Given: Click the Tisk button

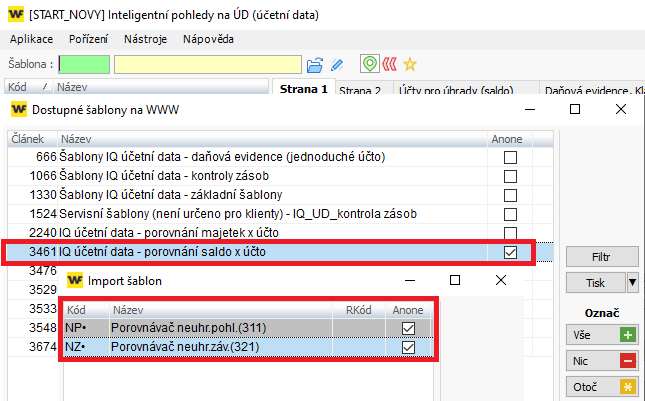Looking at the screenshot, I should [x=594, y=282].
